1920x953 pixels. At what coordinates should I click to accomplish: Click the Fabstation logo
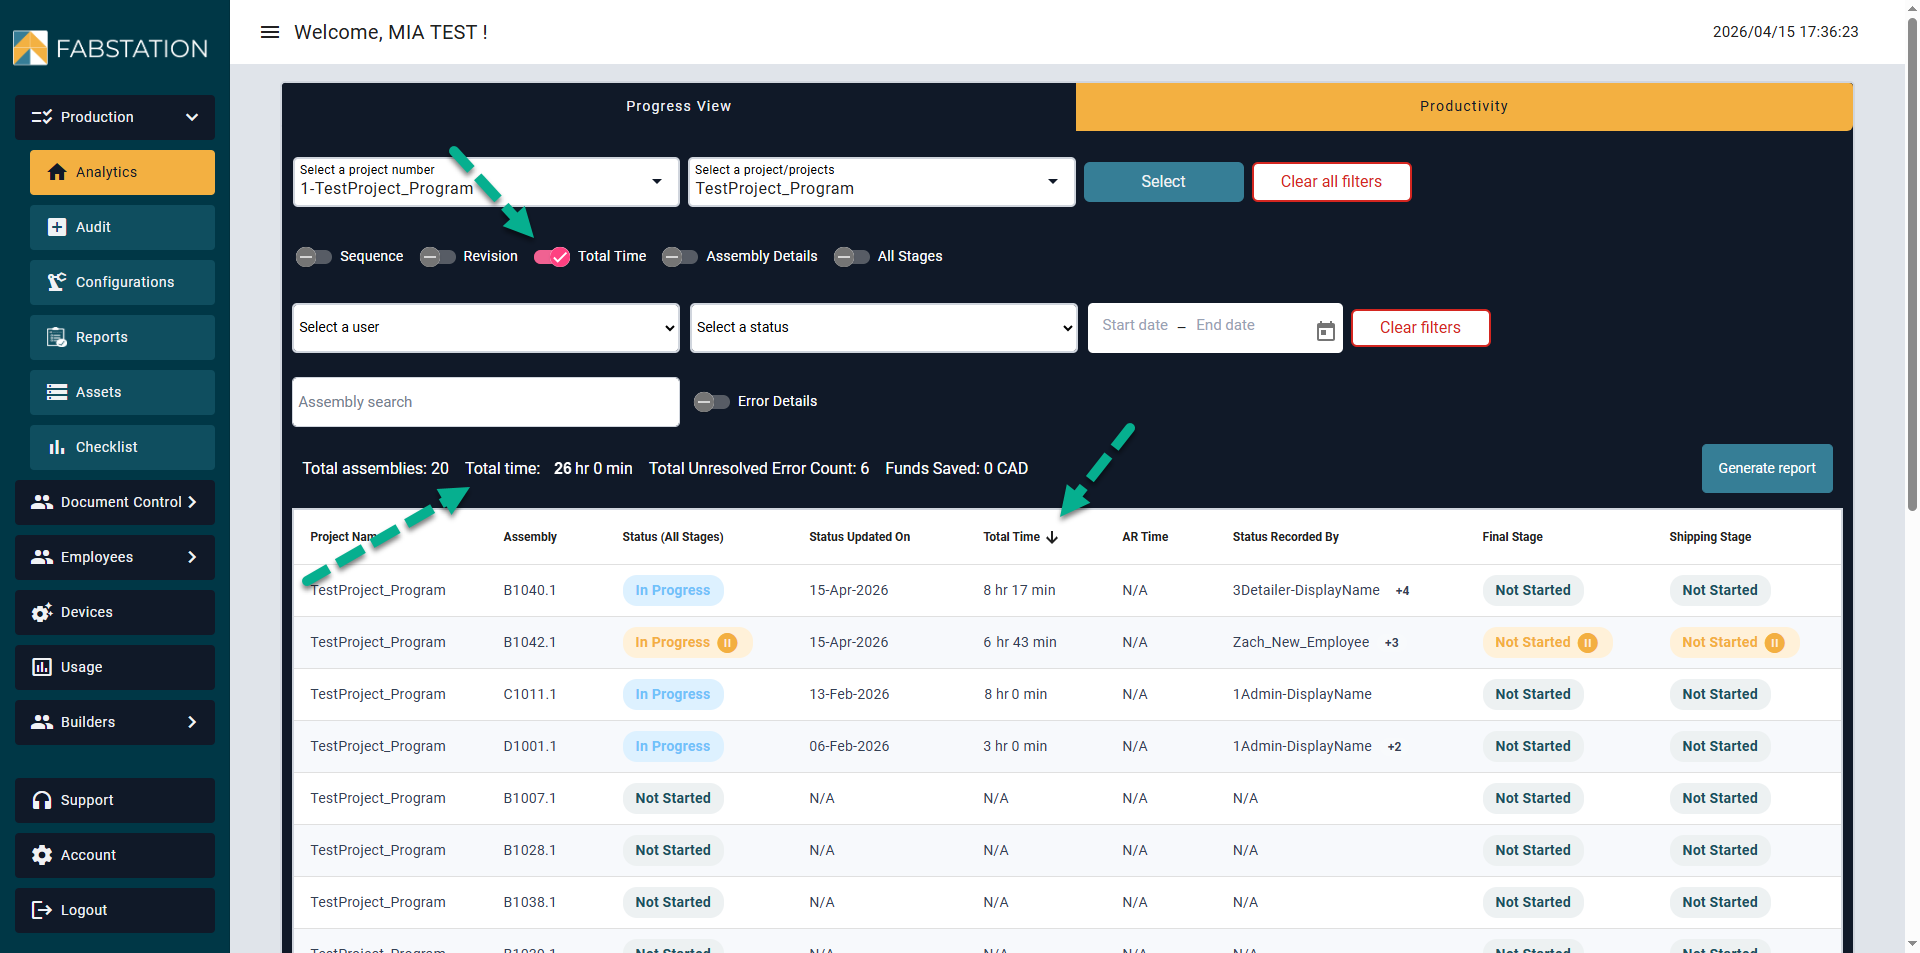[x=110, y=48]
